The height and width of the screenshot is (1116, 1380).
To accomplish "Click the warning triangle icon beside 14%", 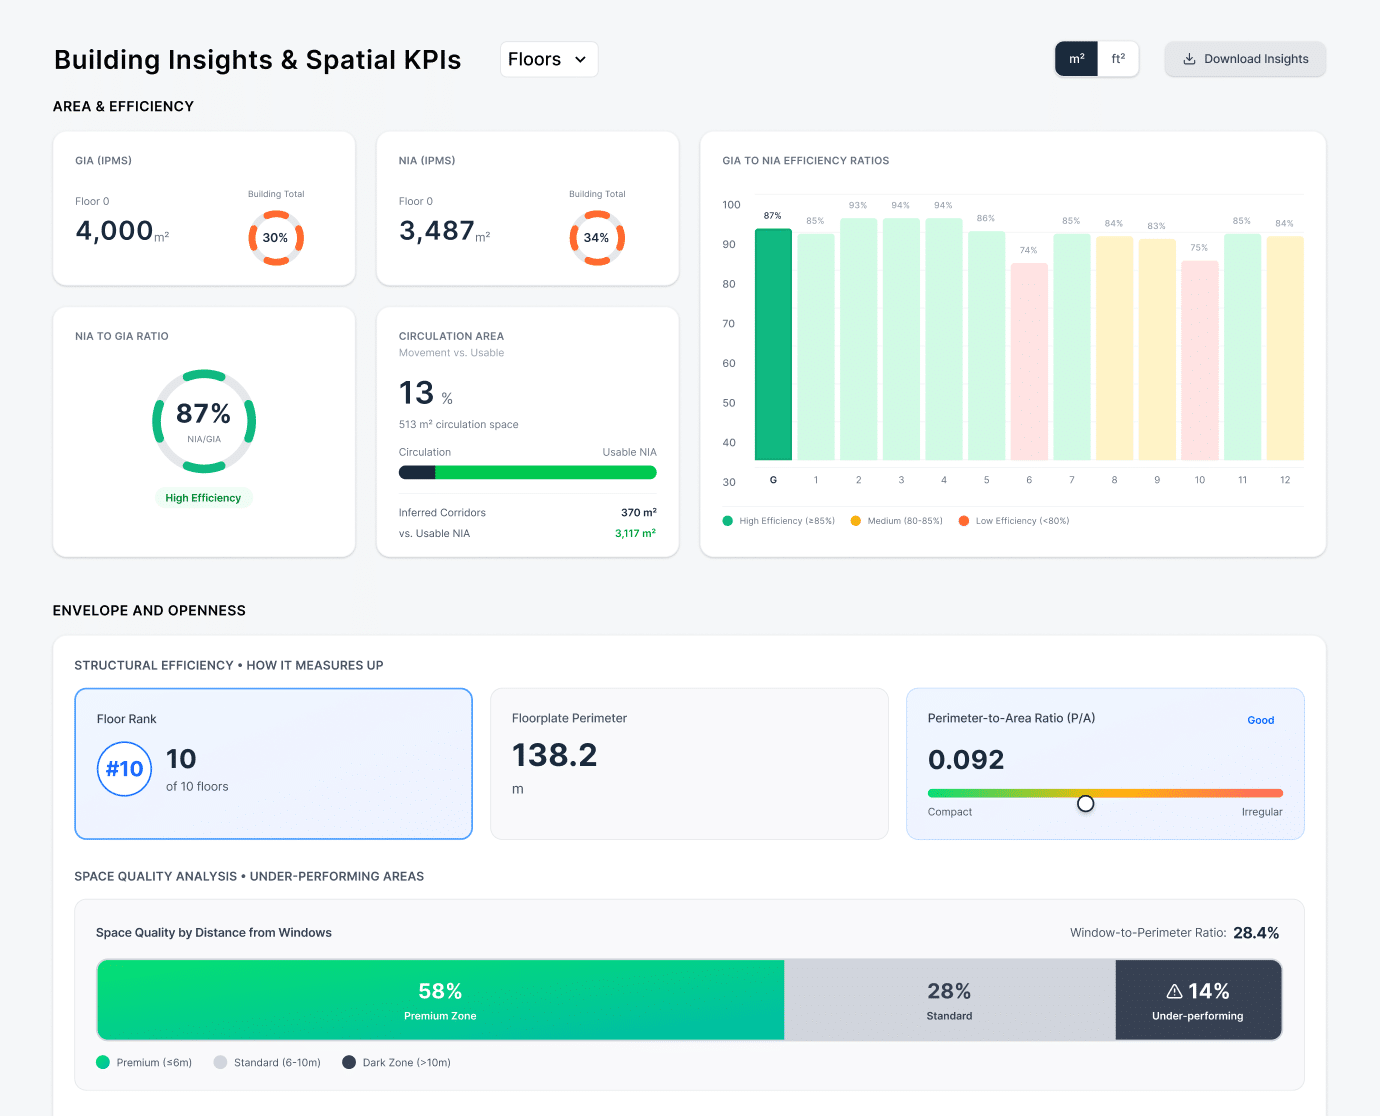I will point(1175,991).
